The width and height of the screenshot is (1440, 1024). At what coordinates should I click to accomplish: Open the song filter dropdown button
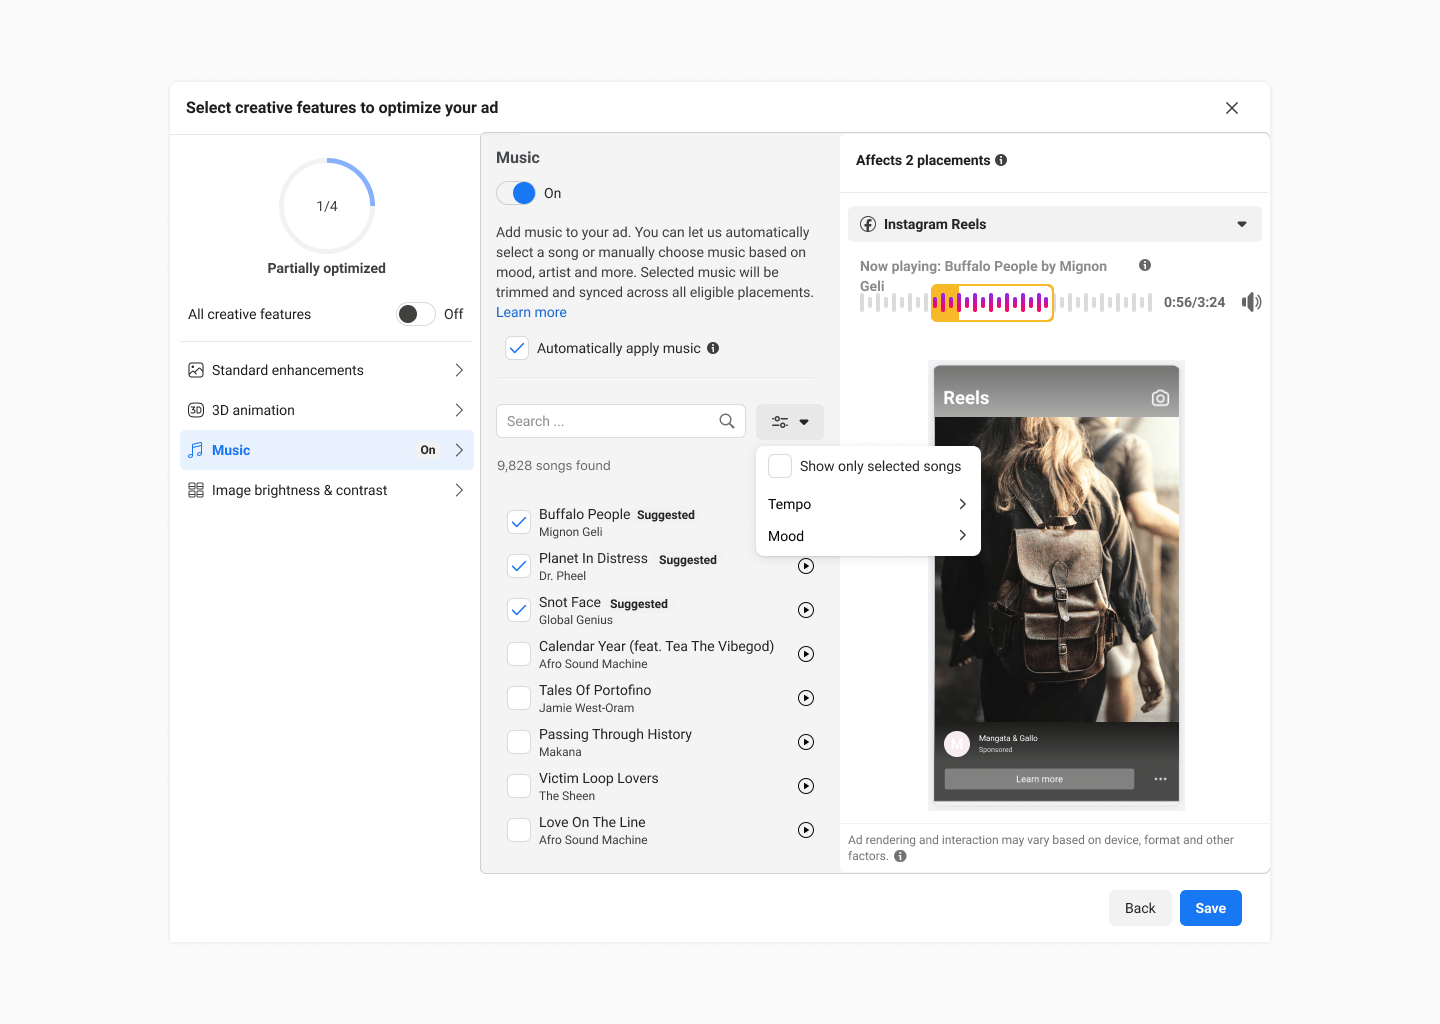pyautogui.click(x=789, y=422)
